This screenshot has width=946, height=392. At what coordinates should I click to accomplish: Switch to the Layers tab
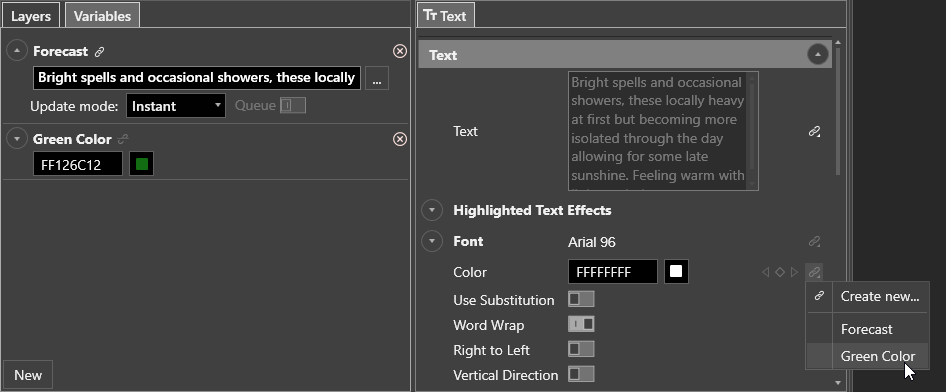[30, 16]
